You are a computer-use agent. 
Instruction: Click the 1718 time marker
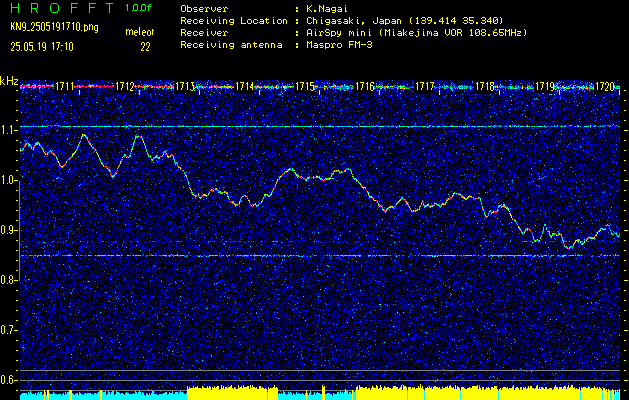coord(485,86)
